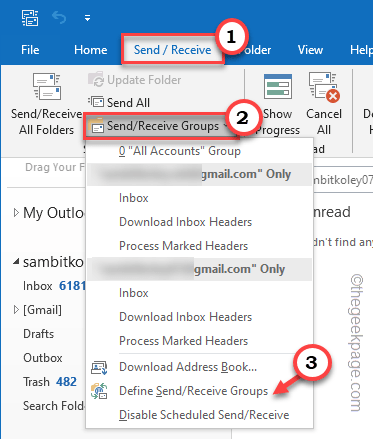
Task: Choose the second gmail.com Only account
Action: (199, 269)
